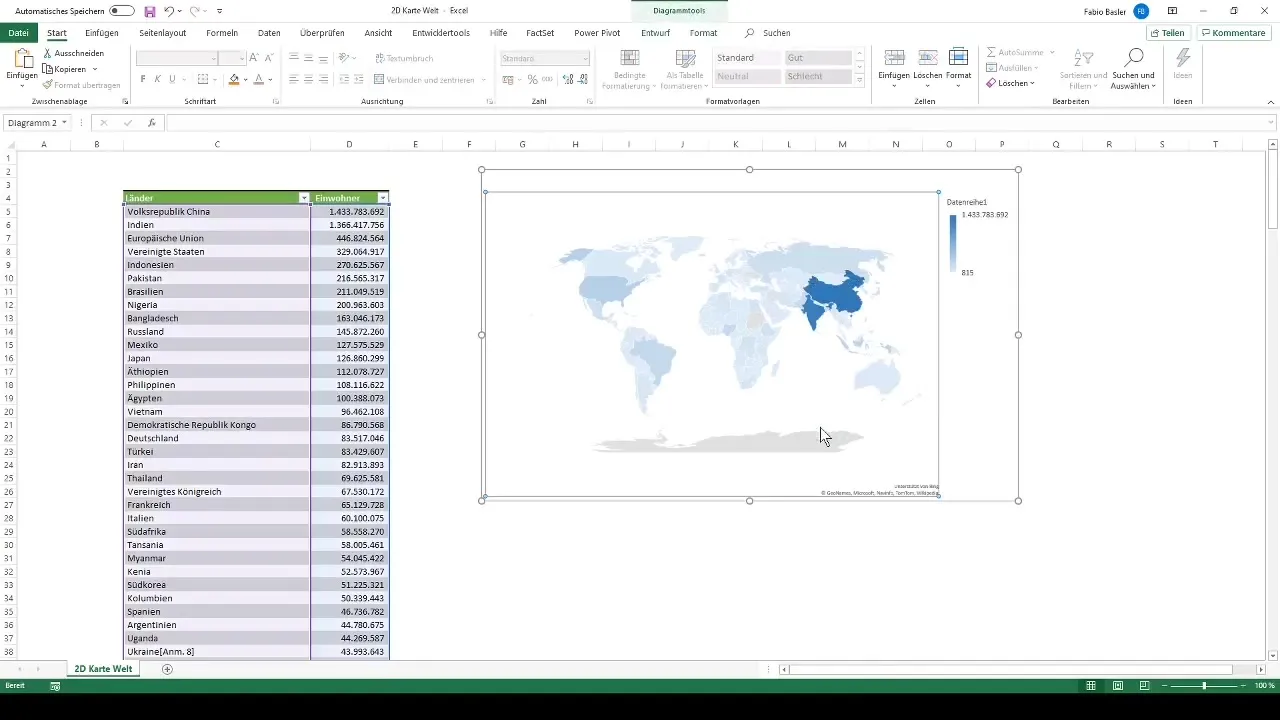Click the cell Volksrepublik China

click(x=216, y=212)
